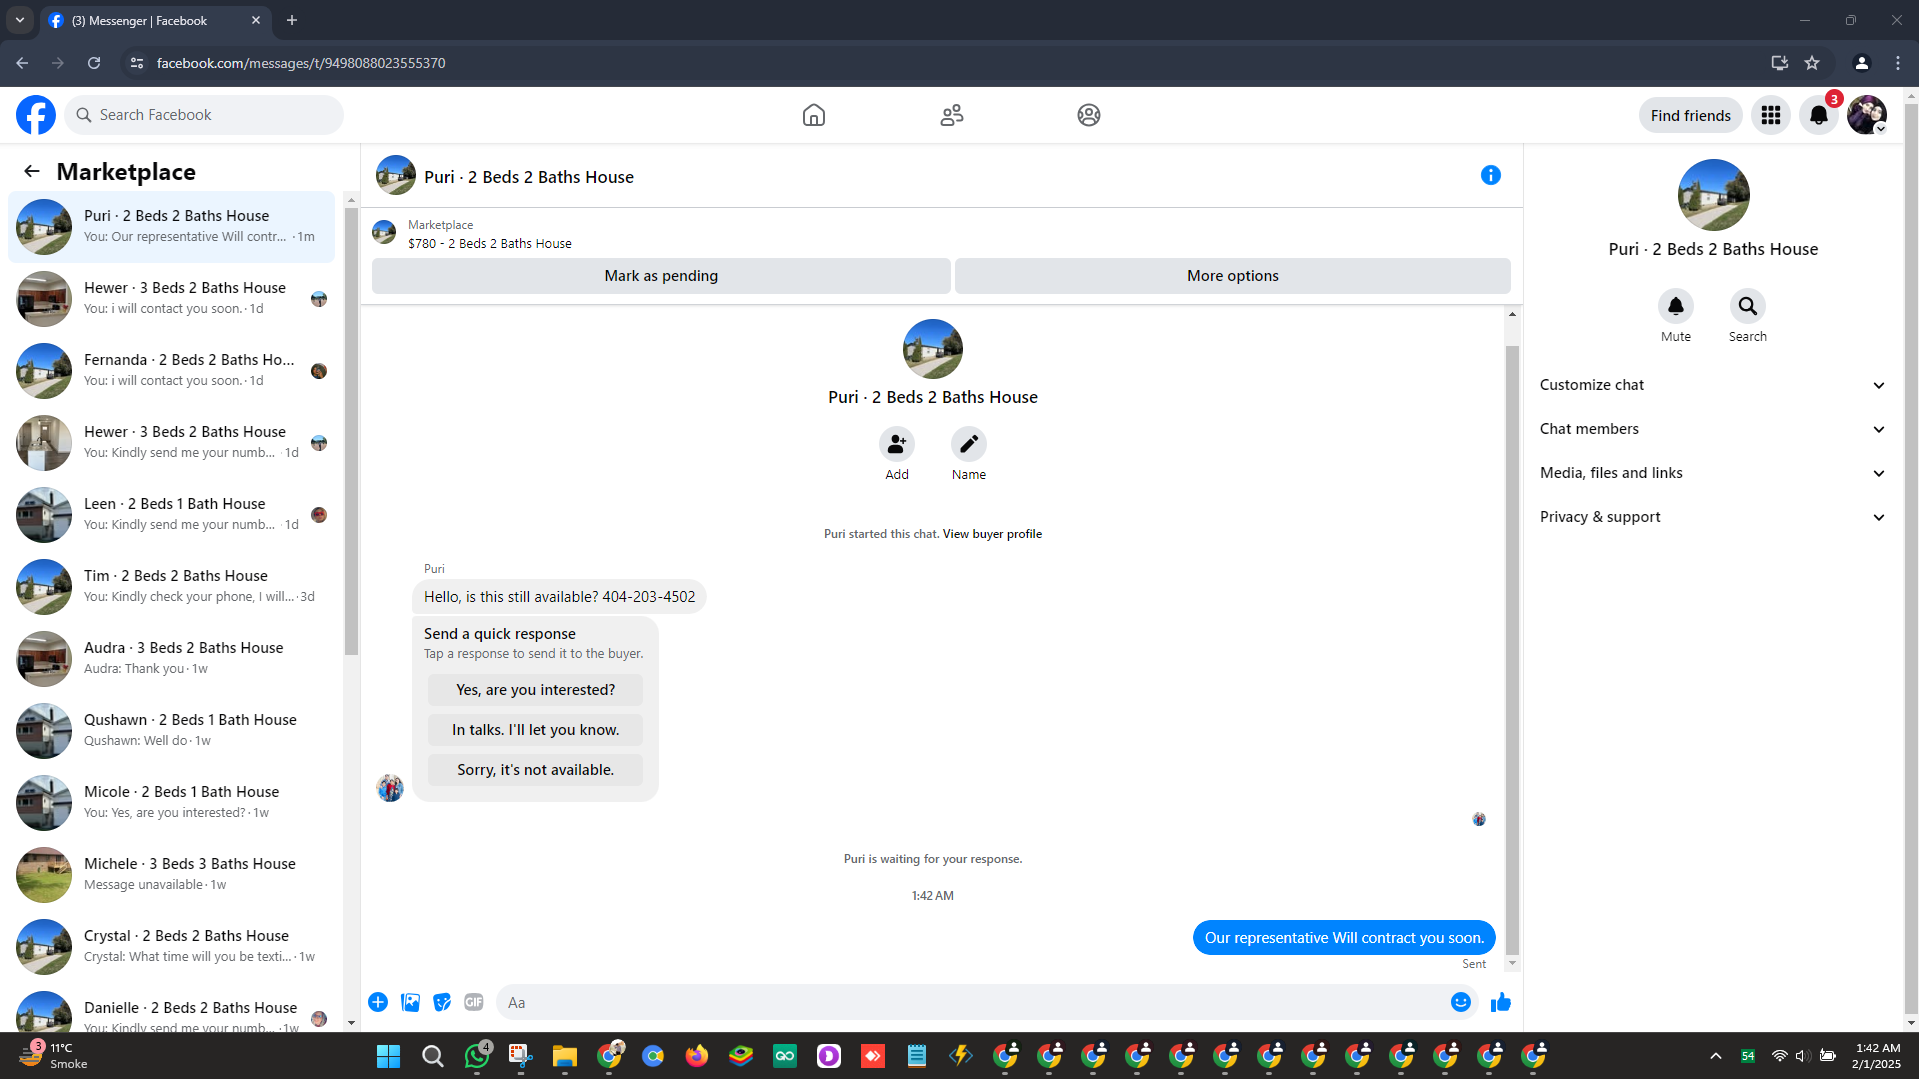Screen dimensions: 1919x1079
Task: Open the notifications bell
Action: click(x=1819, y=115)
